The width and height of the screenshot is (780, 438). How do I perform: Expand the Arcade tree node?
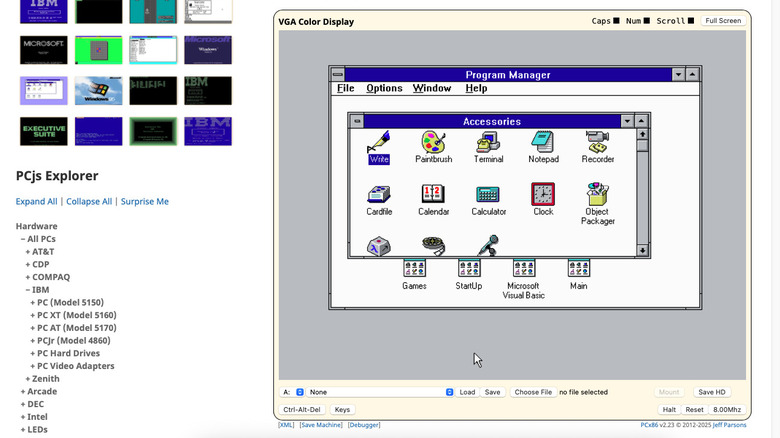39,391
